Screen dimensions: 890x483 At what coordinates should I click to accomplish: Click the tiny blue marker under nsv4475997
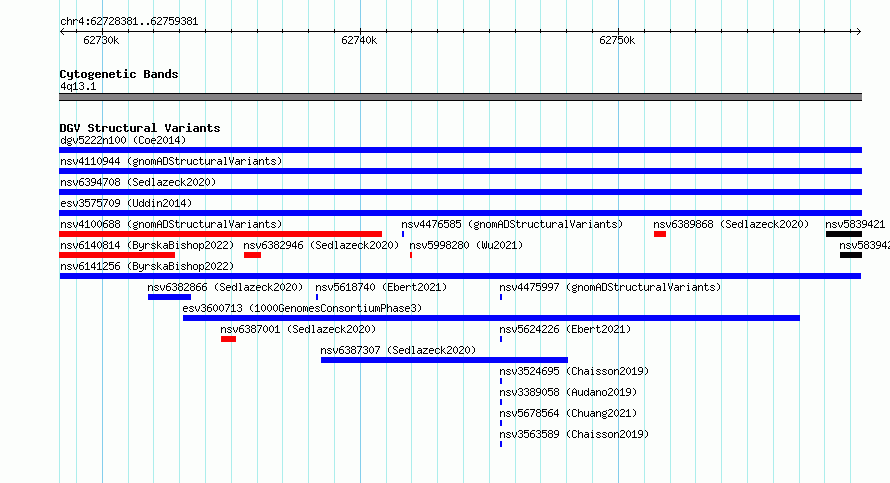tap(501, 297)
